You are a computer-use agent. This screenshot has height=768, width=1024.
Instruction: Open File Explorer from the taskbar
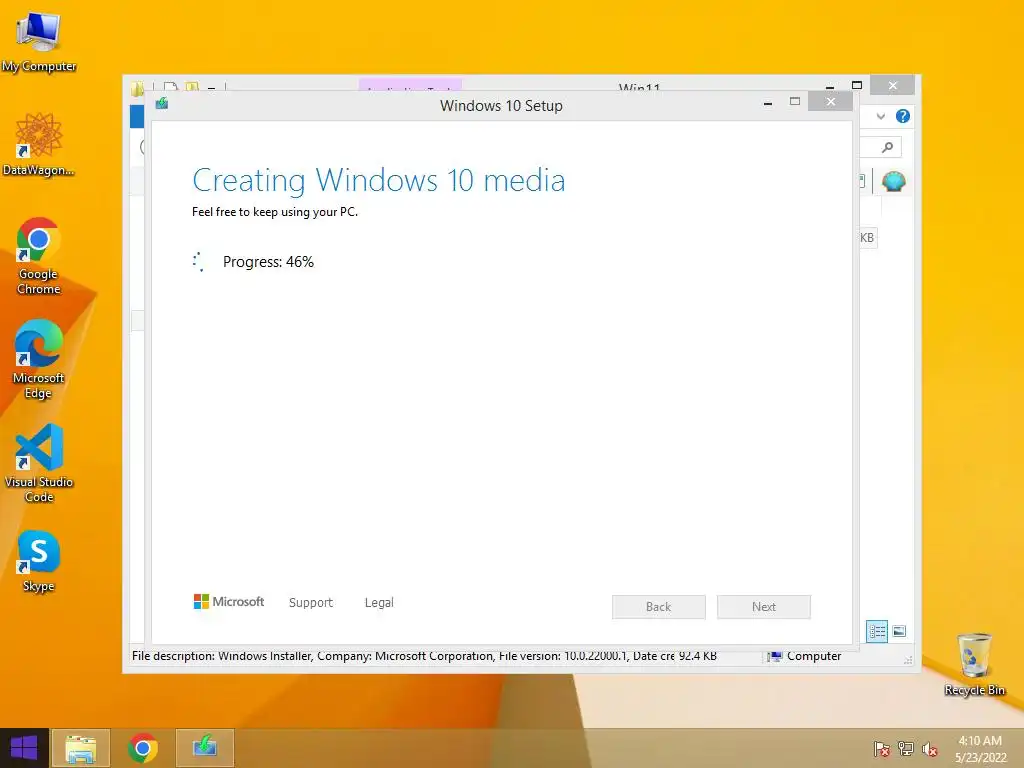80,748
